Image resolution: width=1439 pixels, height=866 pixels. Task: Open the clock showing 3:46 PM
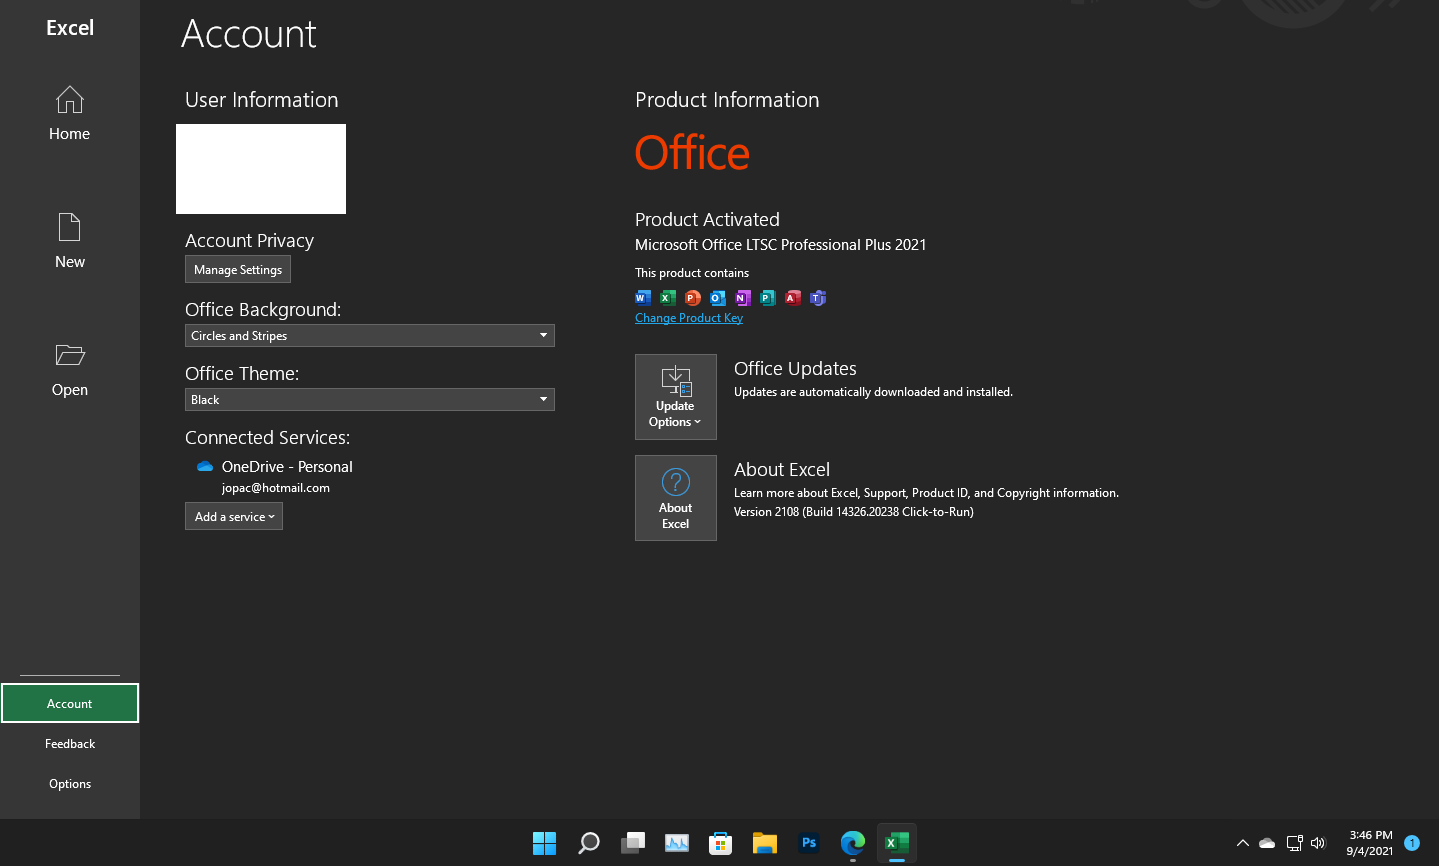pos(1370,843)
